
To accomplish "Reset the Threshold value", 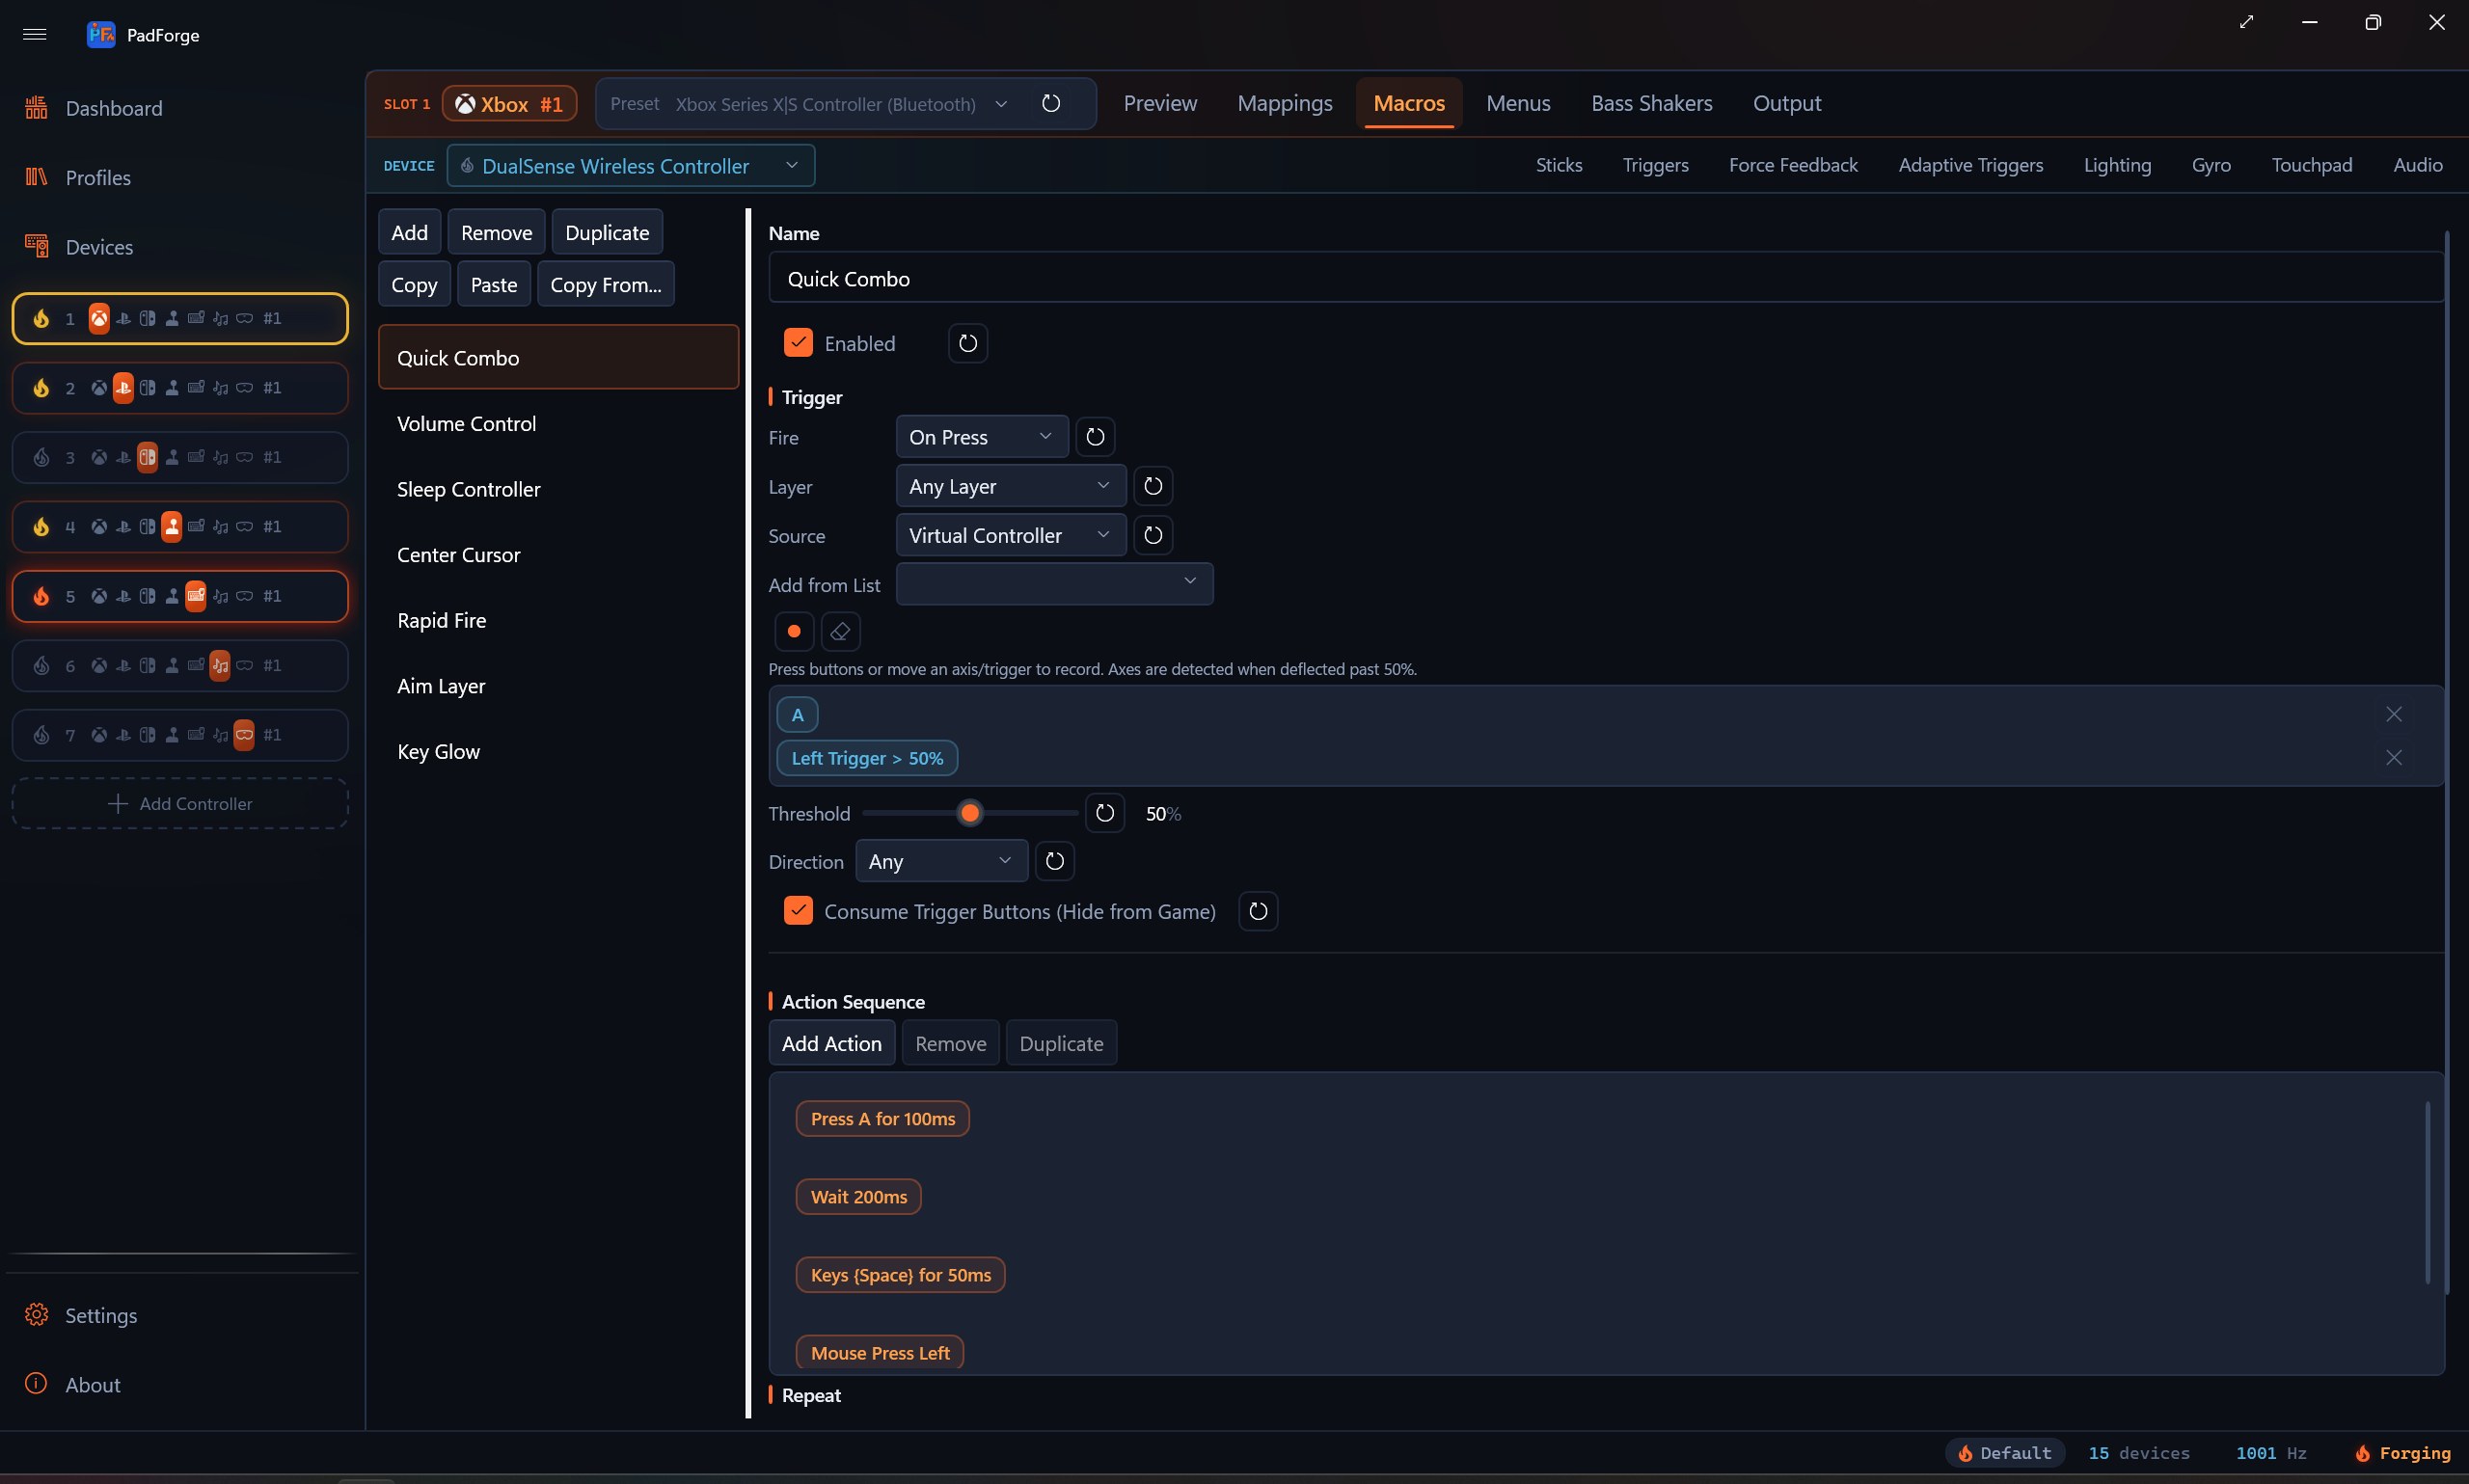I will click(x=1105, y=813).
